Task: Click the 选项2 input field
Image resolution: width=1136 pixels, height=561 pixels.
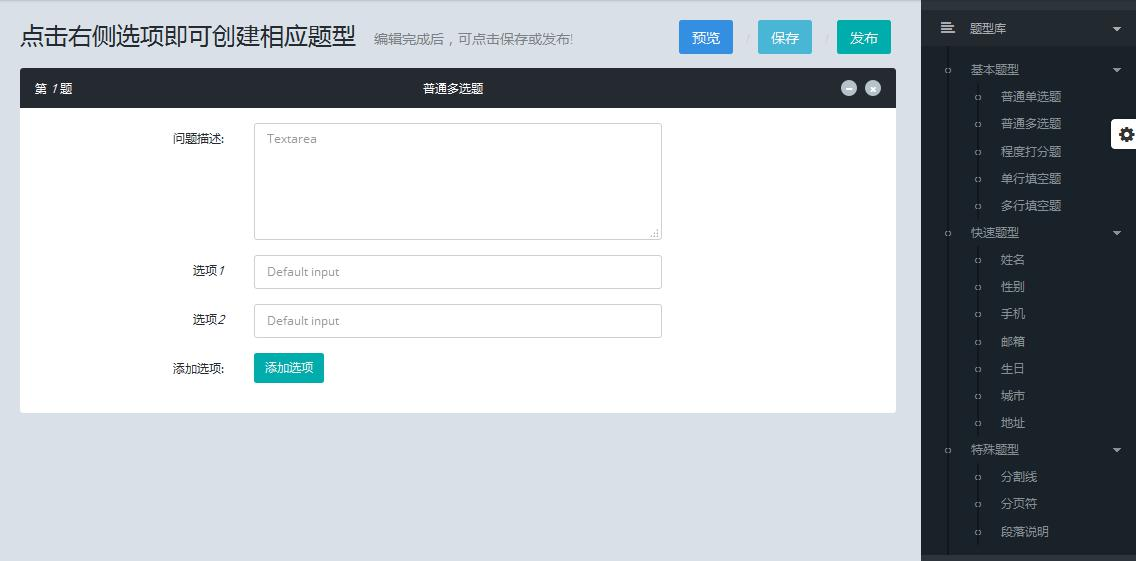Action: click(458, 321)
